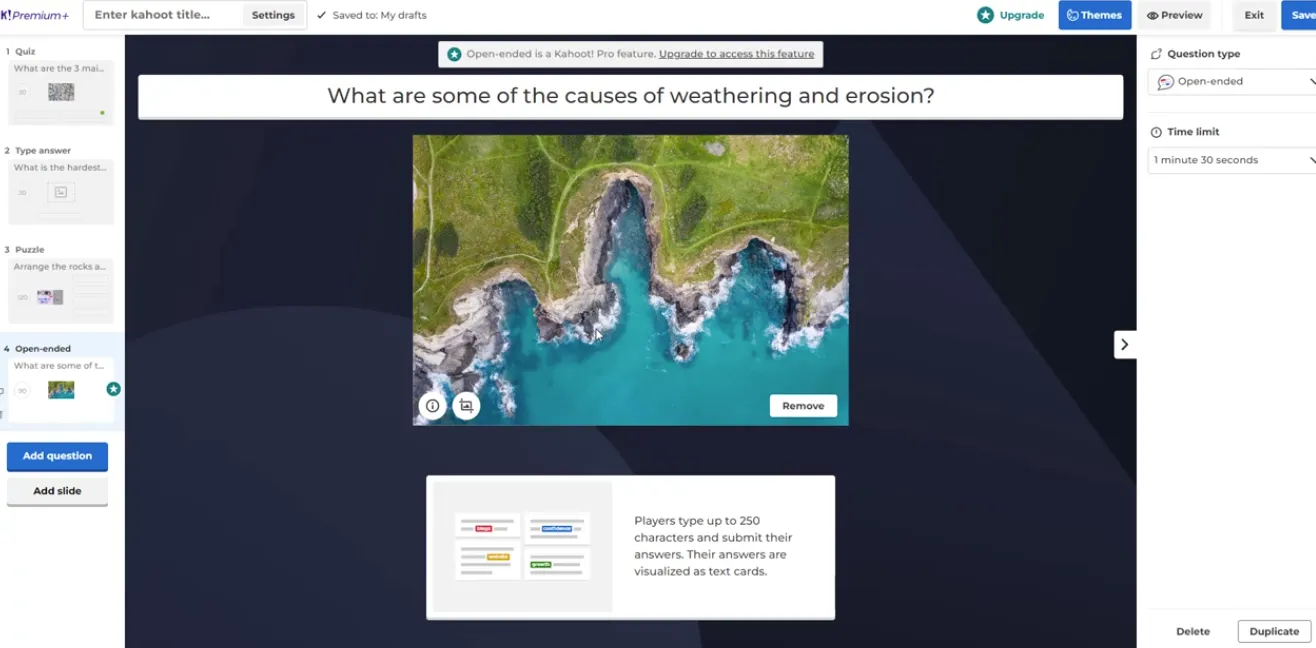Click the star icon in the Pro feature banner
The width and height of the screenshot is (1316, 648).
[454, 54]
